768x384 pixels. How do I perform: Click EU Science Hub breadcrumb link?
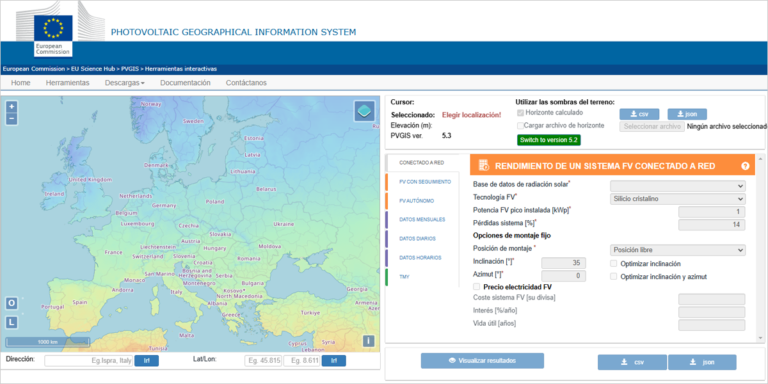tap(93, 69)
